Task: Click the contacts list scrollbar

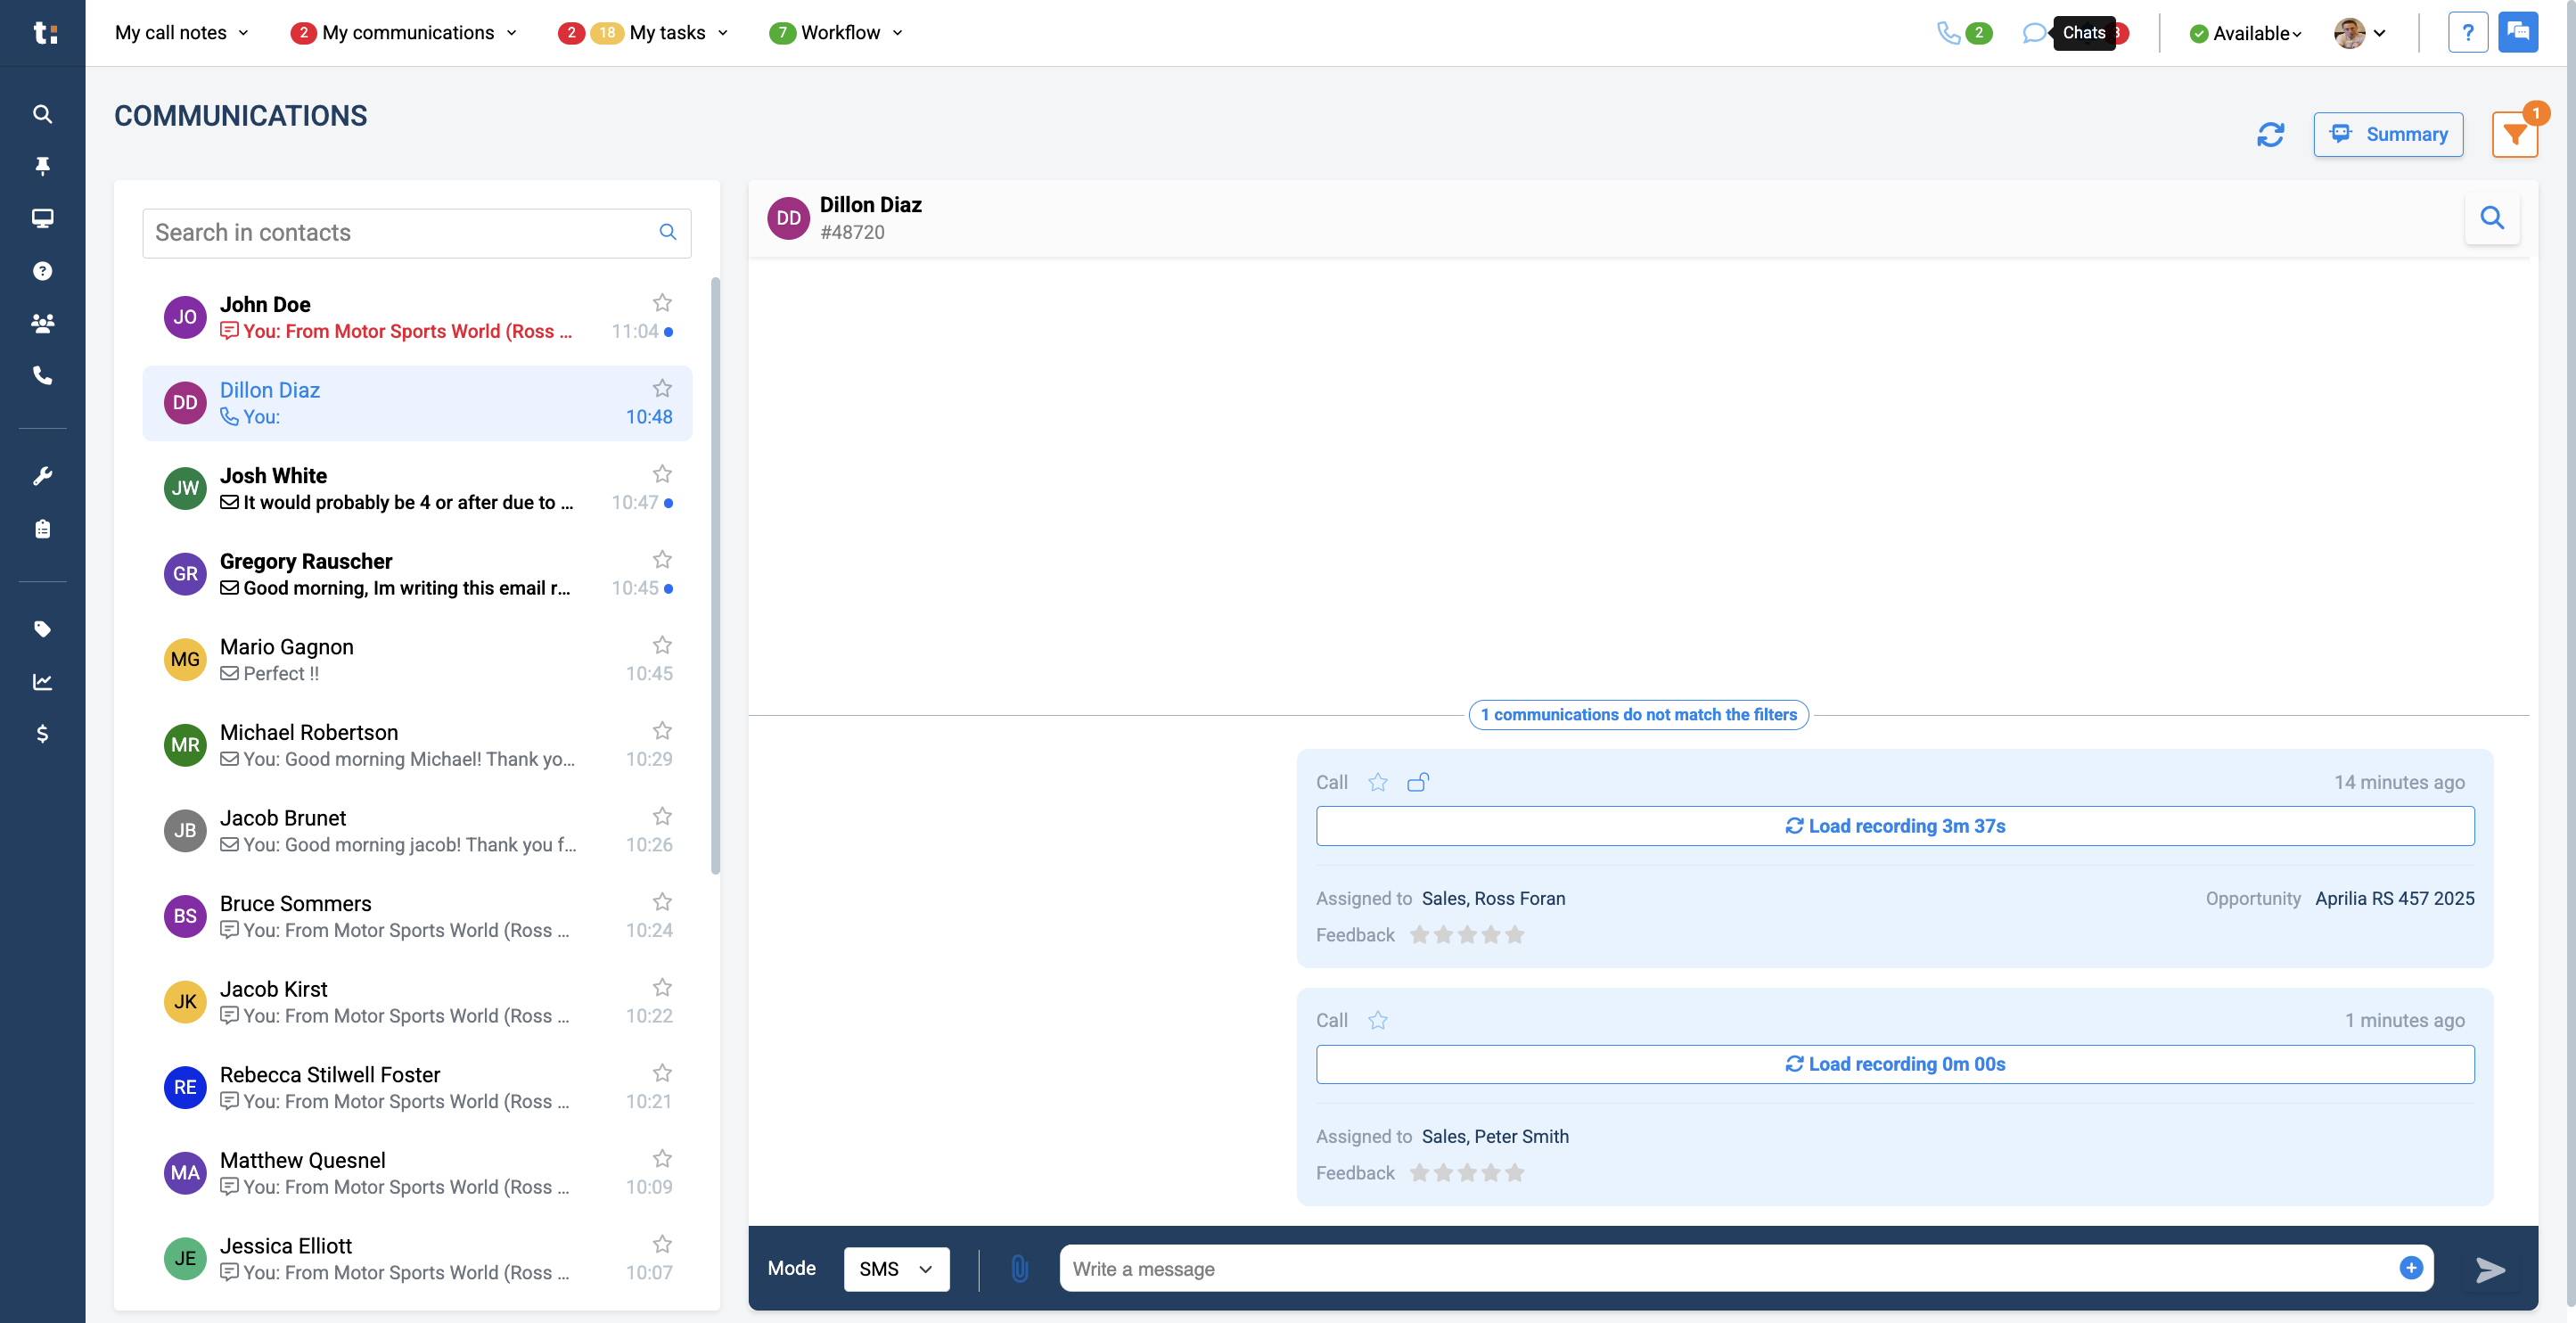Action: click(715, 576)
